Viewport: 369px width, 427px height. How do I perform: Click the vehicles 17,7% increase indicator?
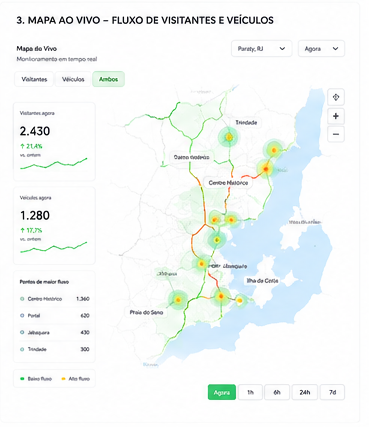point(31,230)
